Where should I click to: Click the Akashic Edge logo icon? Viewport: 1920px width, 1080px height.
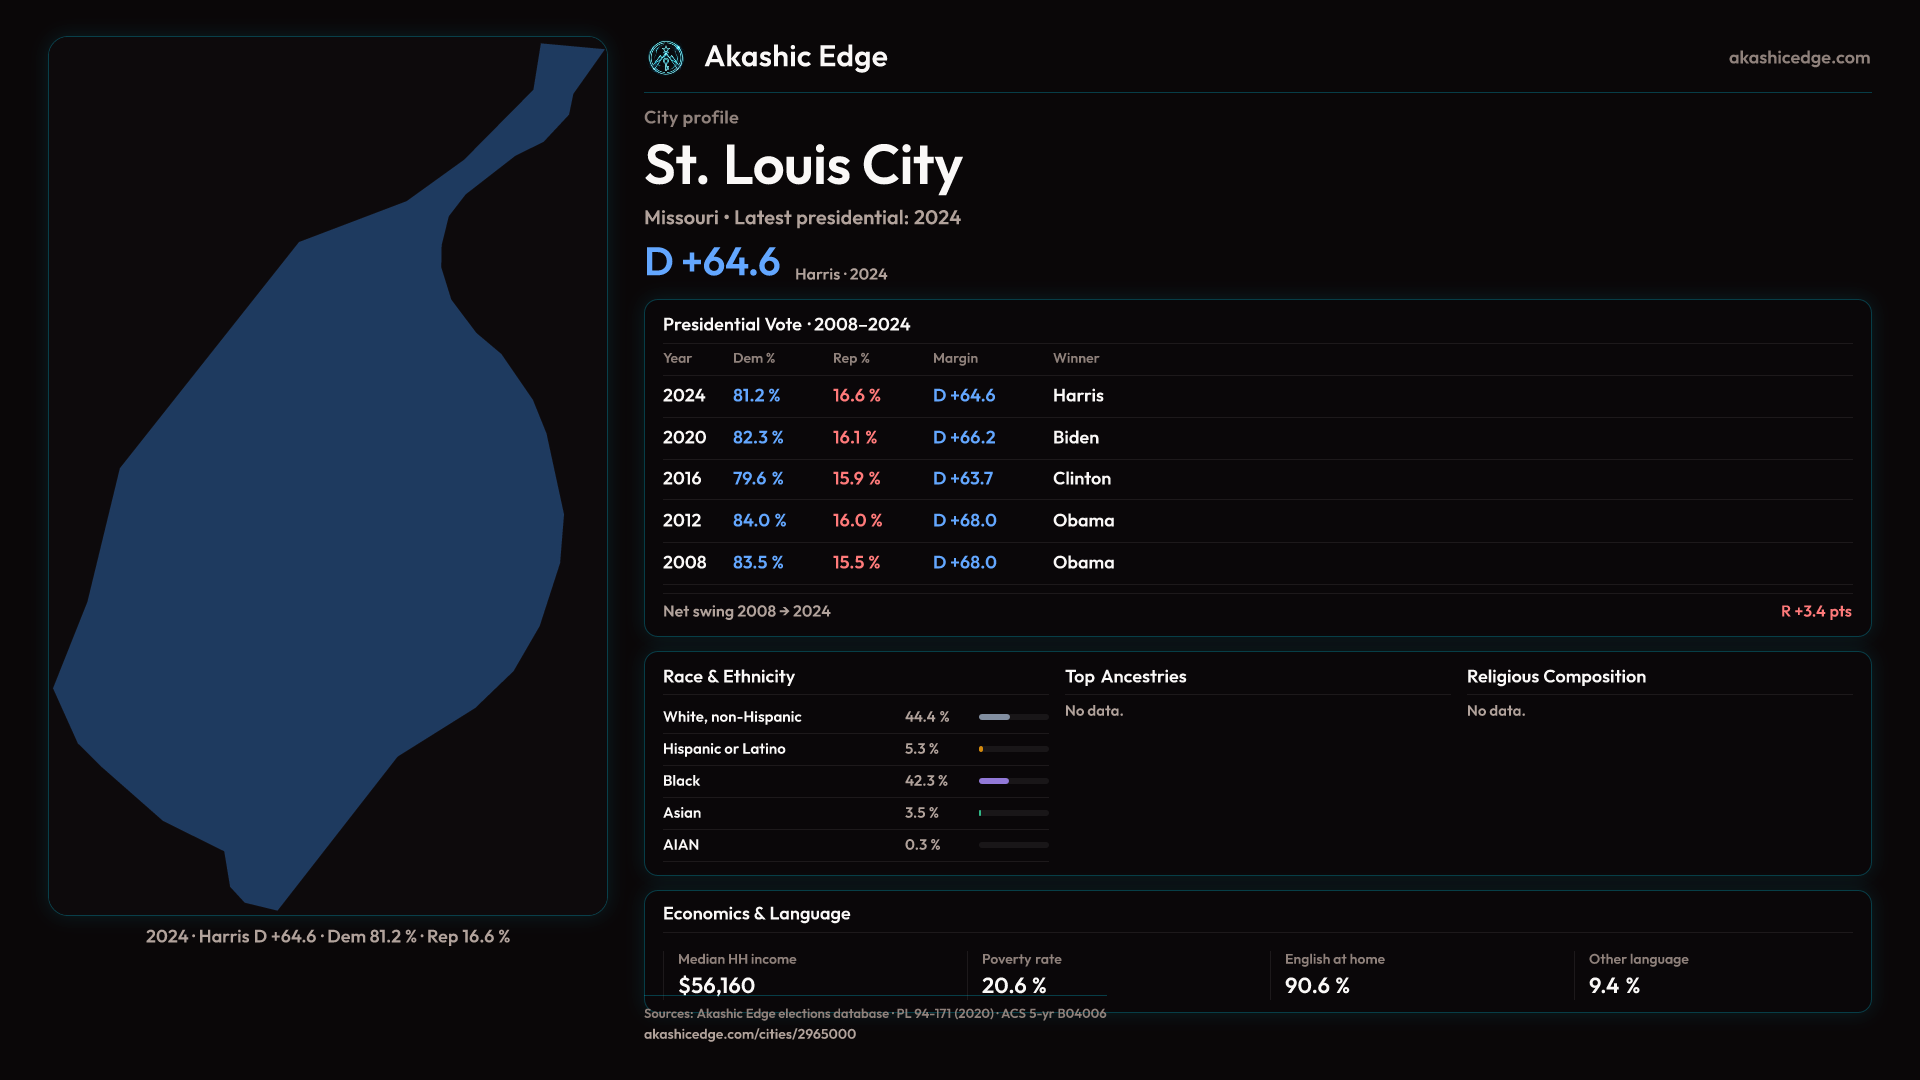pyautogui.click(x=665, y=58)
